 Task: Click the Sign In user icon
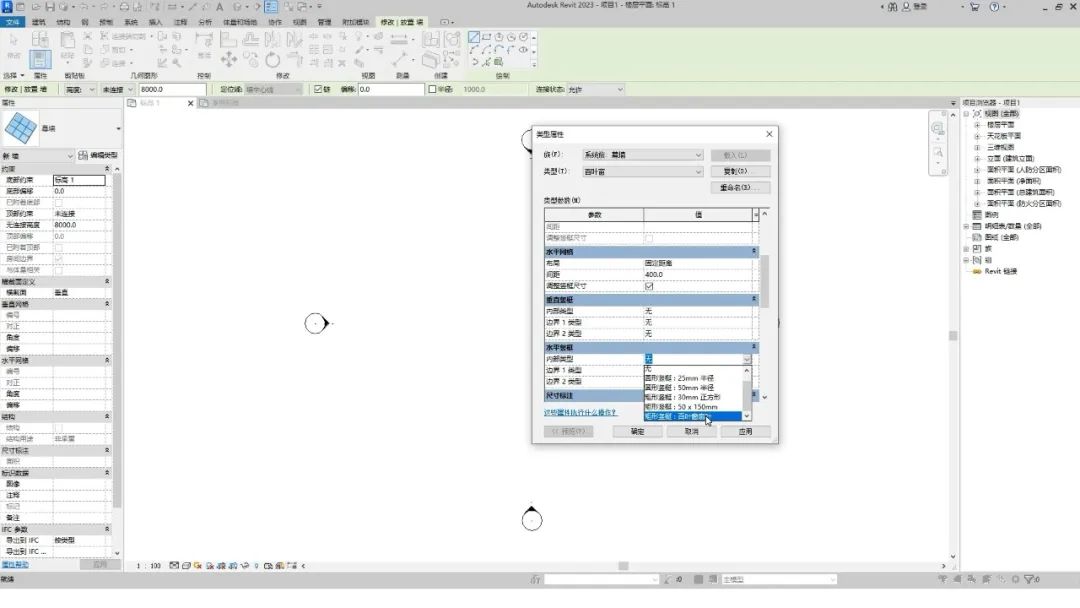click(x=906, y=7)
